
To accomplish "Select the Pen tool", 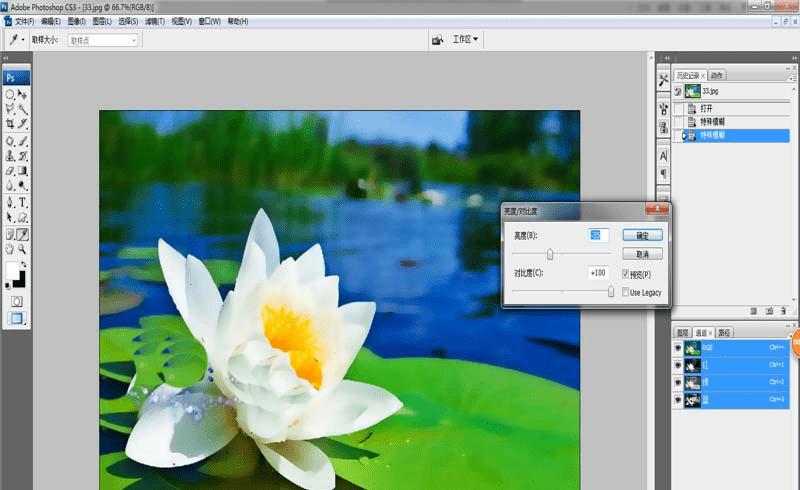I will (x=10, y=203).
